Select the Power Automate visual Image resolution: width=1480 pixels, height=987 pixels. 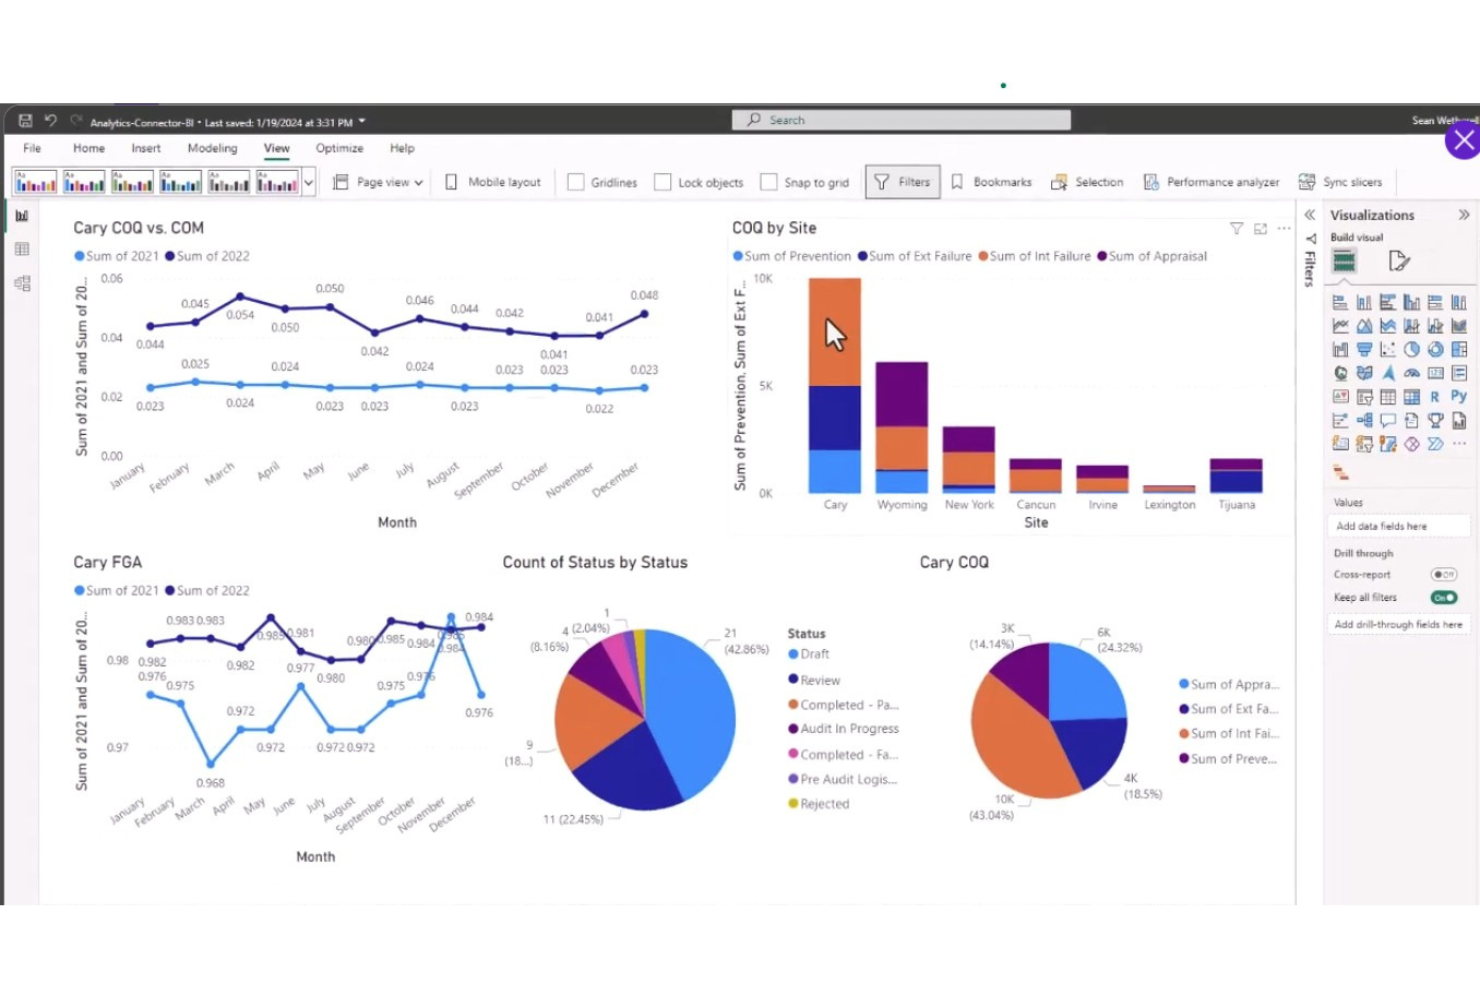click(x=1436, y=443)
